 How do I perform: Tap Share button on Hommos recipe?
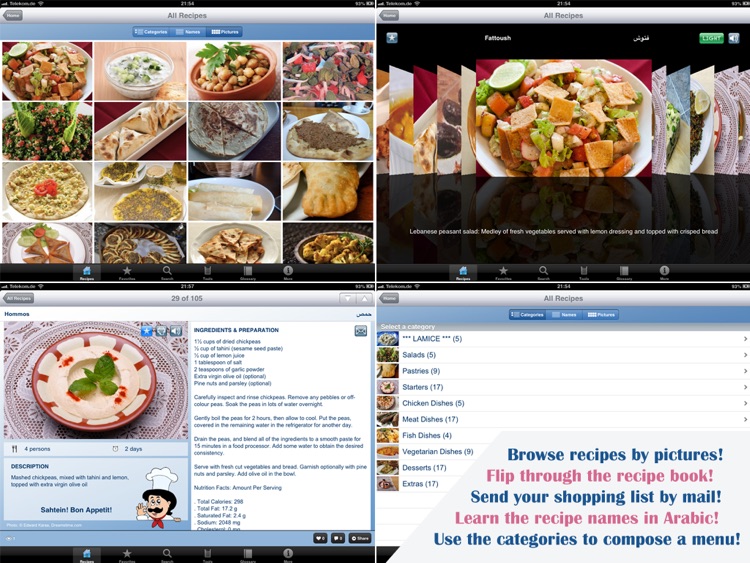360,538
